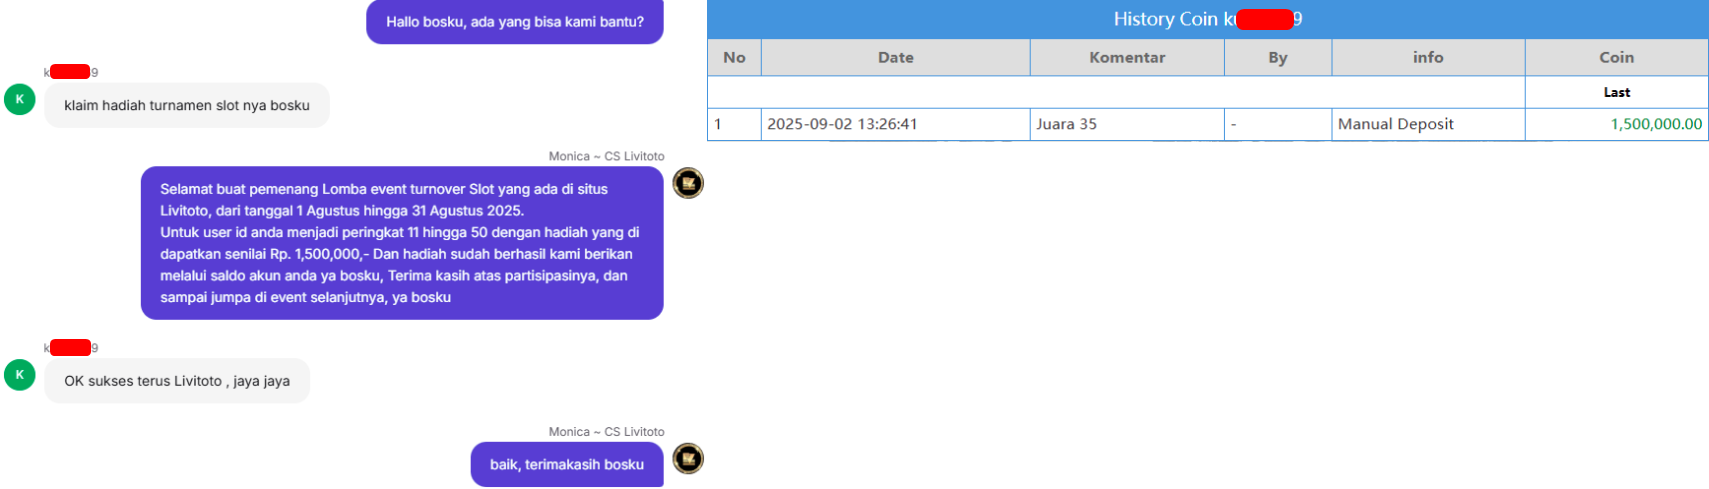Click the 'Coin' column header
The height and width of the screenshot is (489, 1709).
point(1616,58)
